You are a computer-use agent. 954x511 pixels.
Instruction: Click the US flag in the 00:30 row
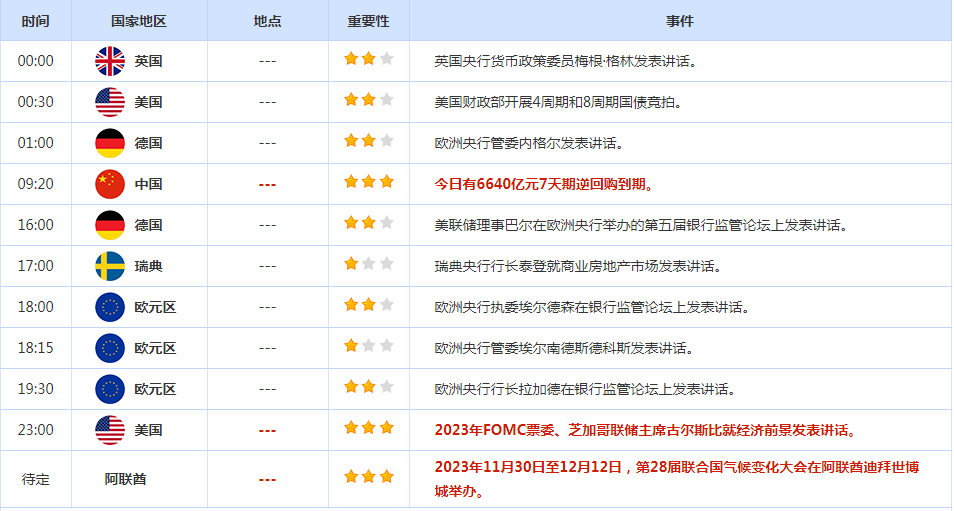click(110, 102)
